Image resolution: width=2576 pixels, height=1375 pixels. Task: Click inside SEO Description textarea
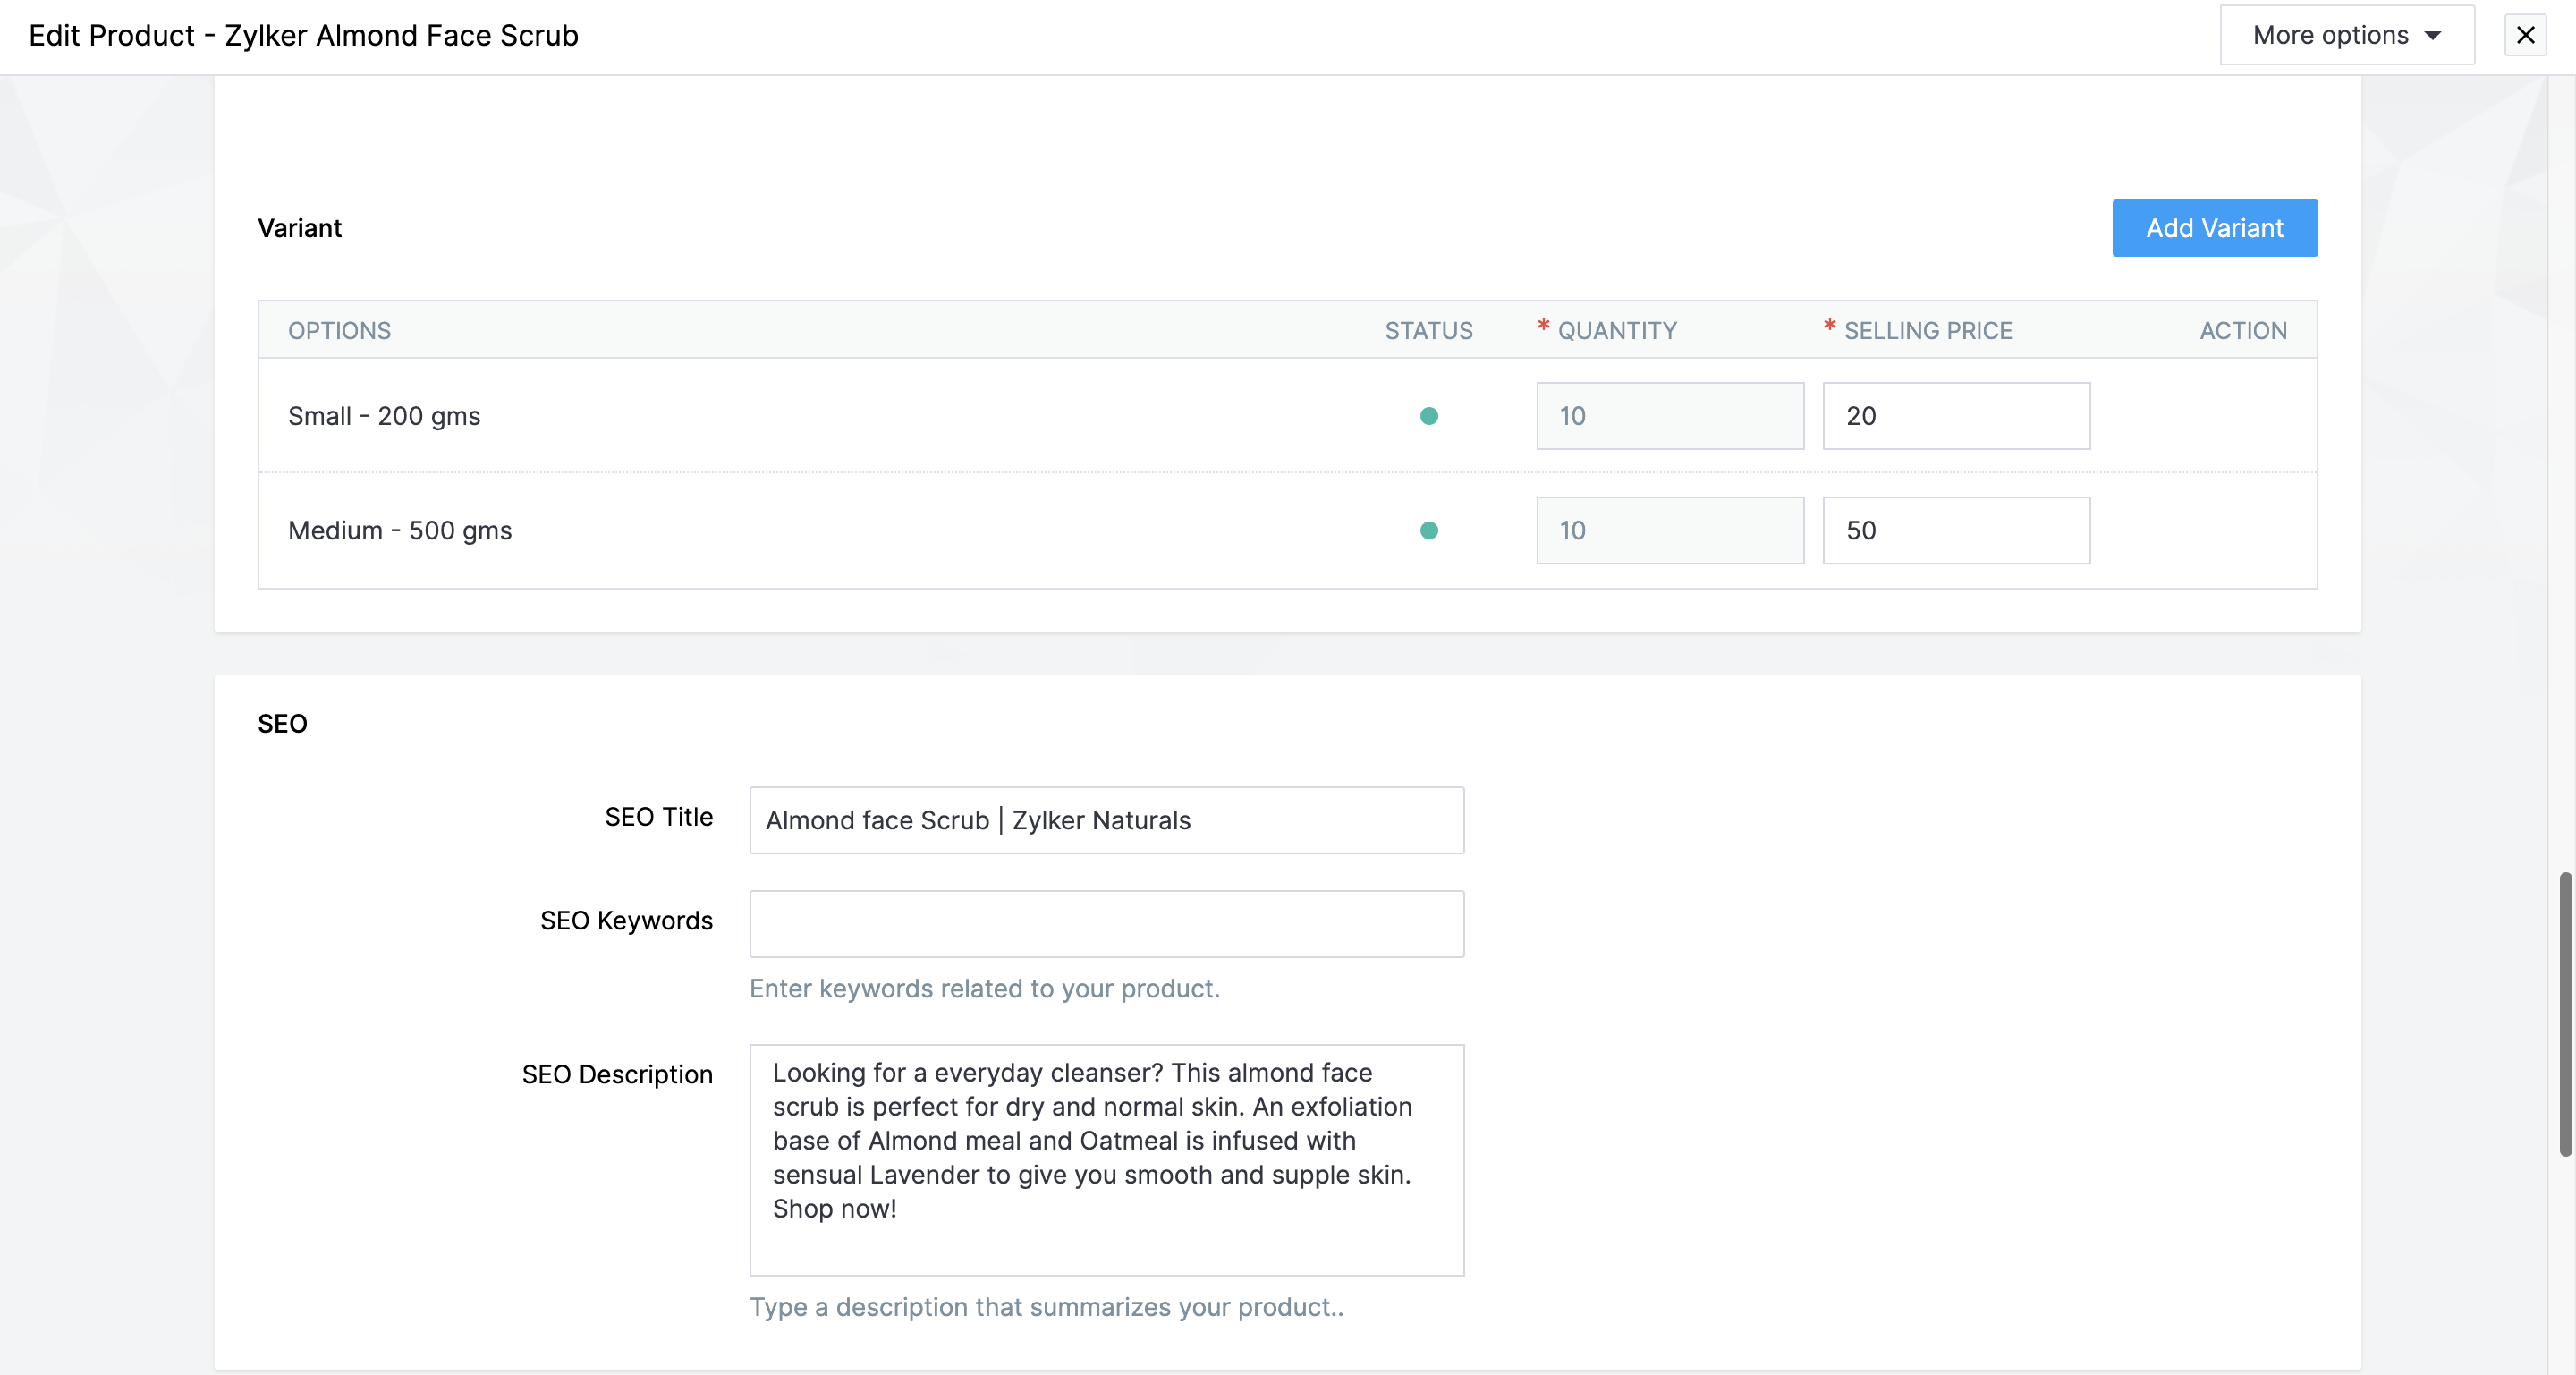pos(1106,1160)
